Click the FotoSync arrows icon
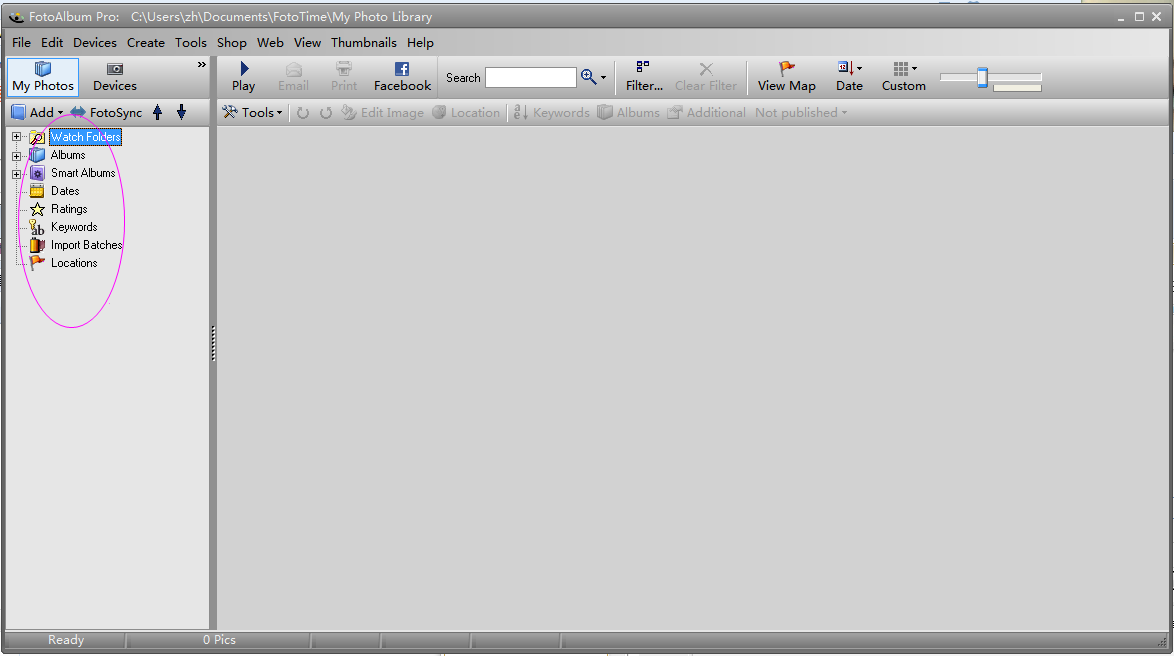The height and width of the screenshot is (656, 1174). pos(78,112)
